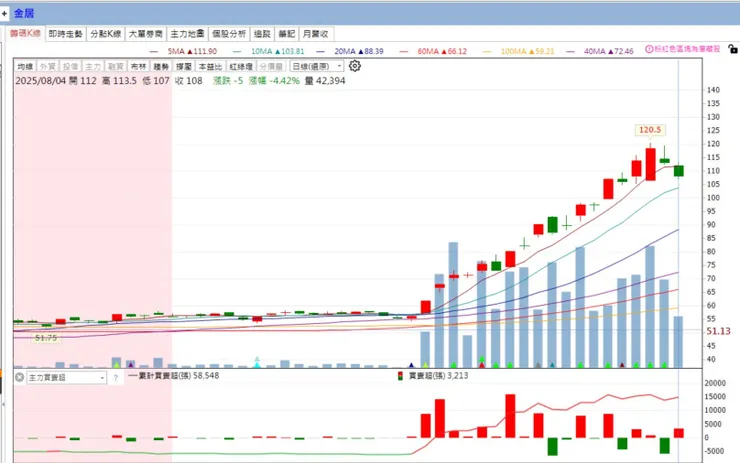Switch to the 月營收 tab

click(x=315, y=34)
